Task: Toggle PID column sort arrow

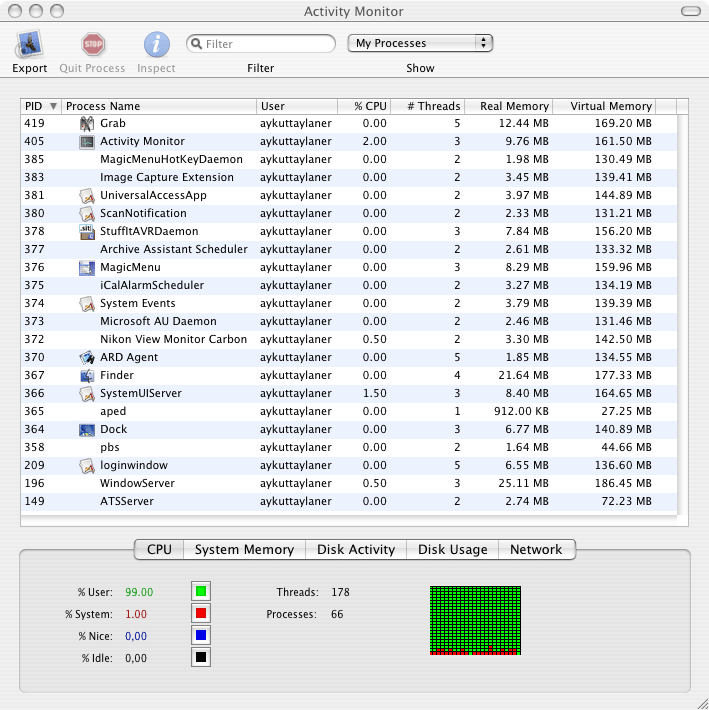Action: click(53, 106)
